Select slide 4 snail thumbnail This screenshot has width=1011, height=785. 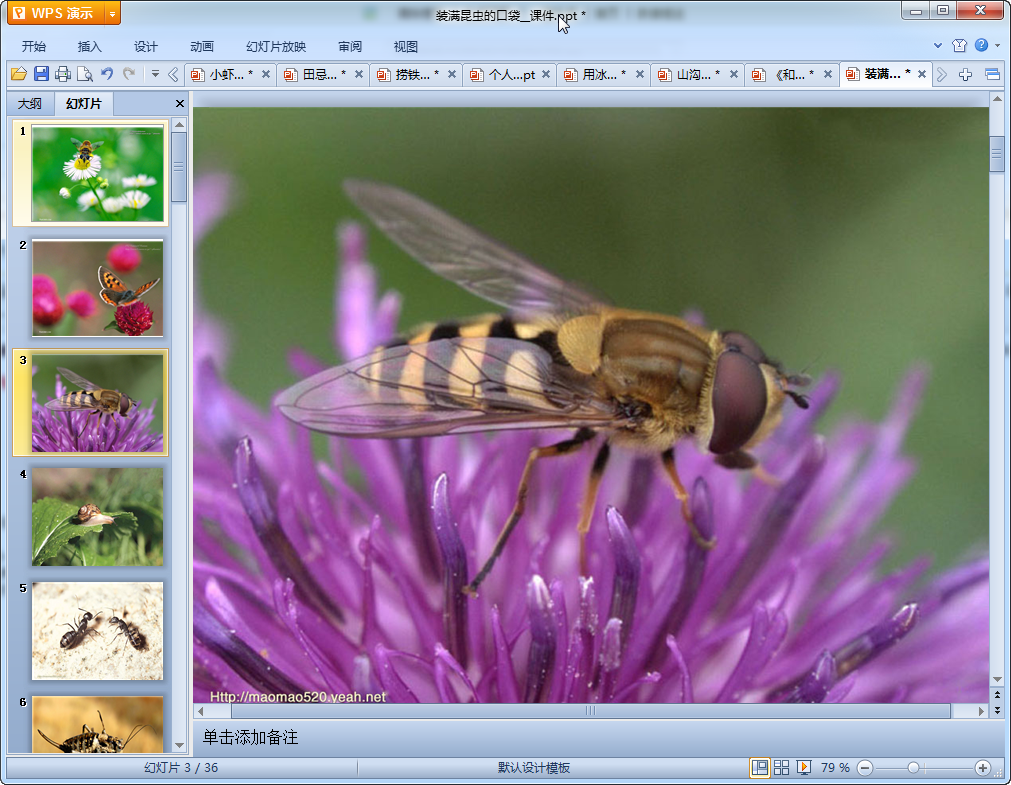click(97, 516)
